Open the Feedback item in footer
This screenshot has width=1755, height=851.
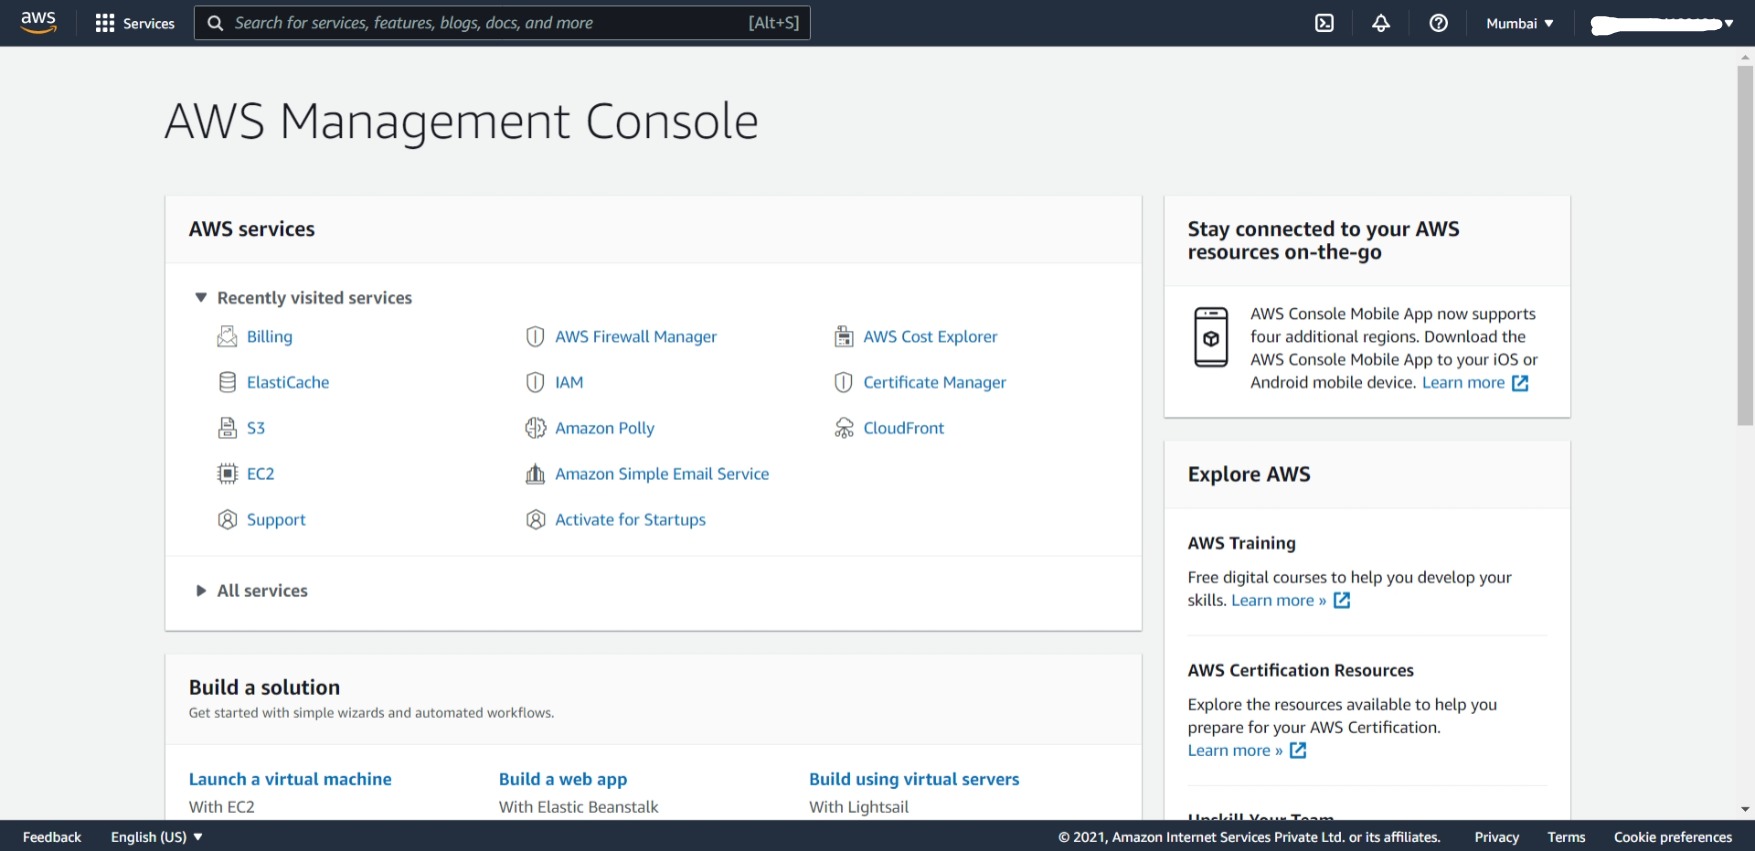tap(52, 837)
